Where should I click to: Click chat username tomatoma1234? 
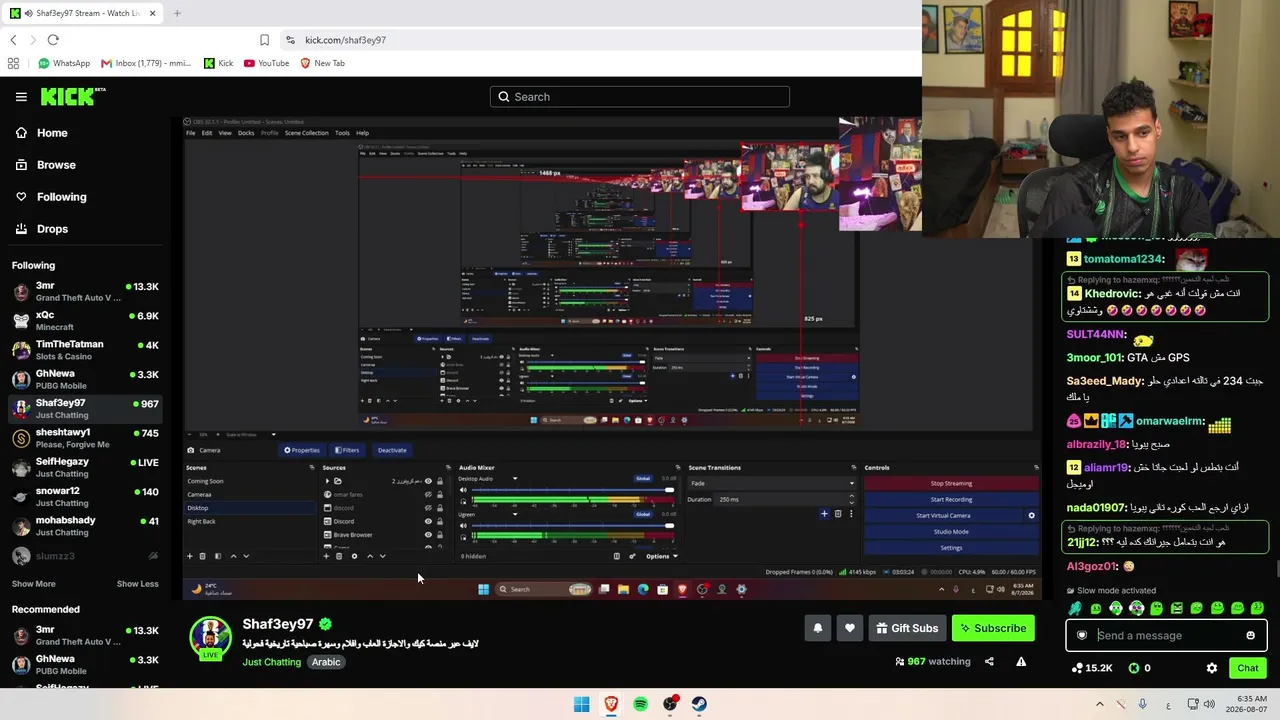tap(1123, 259)
